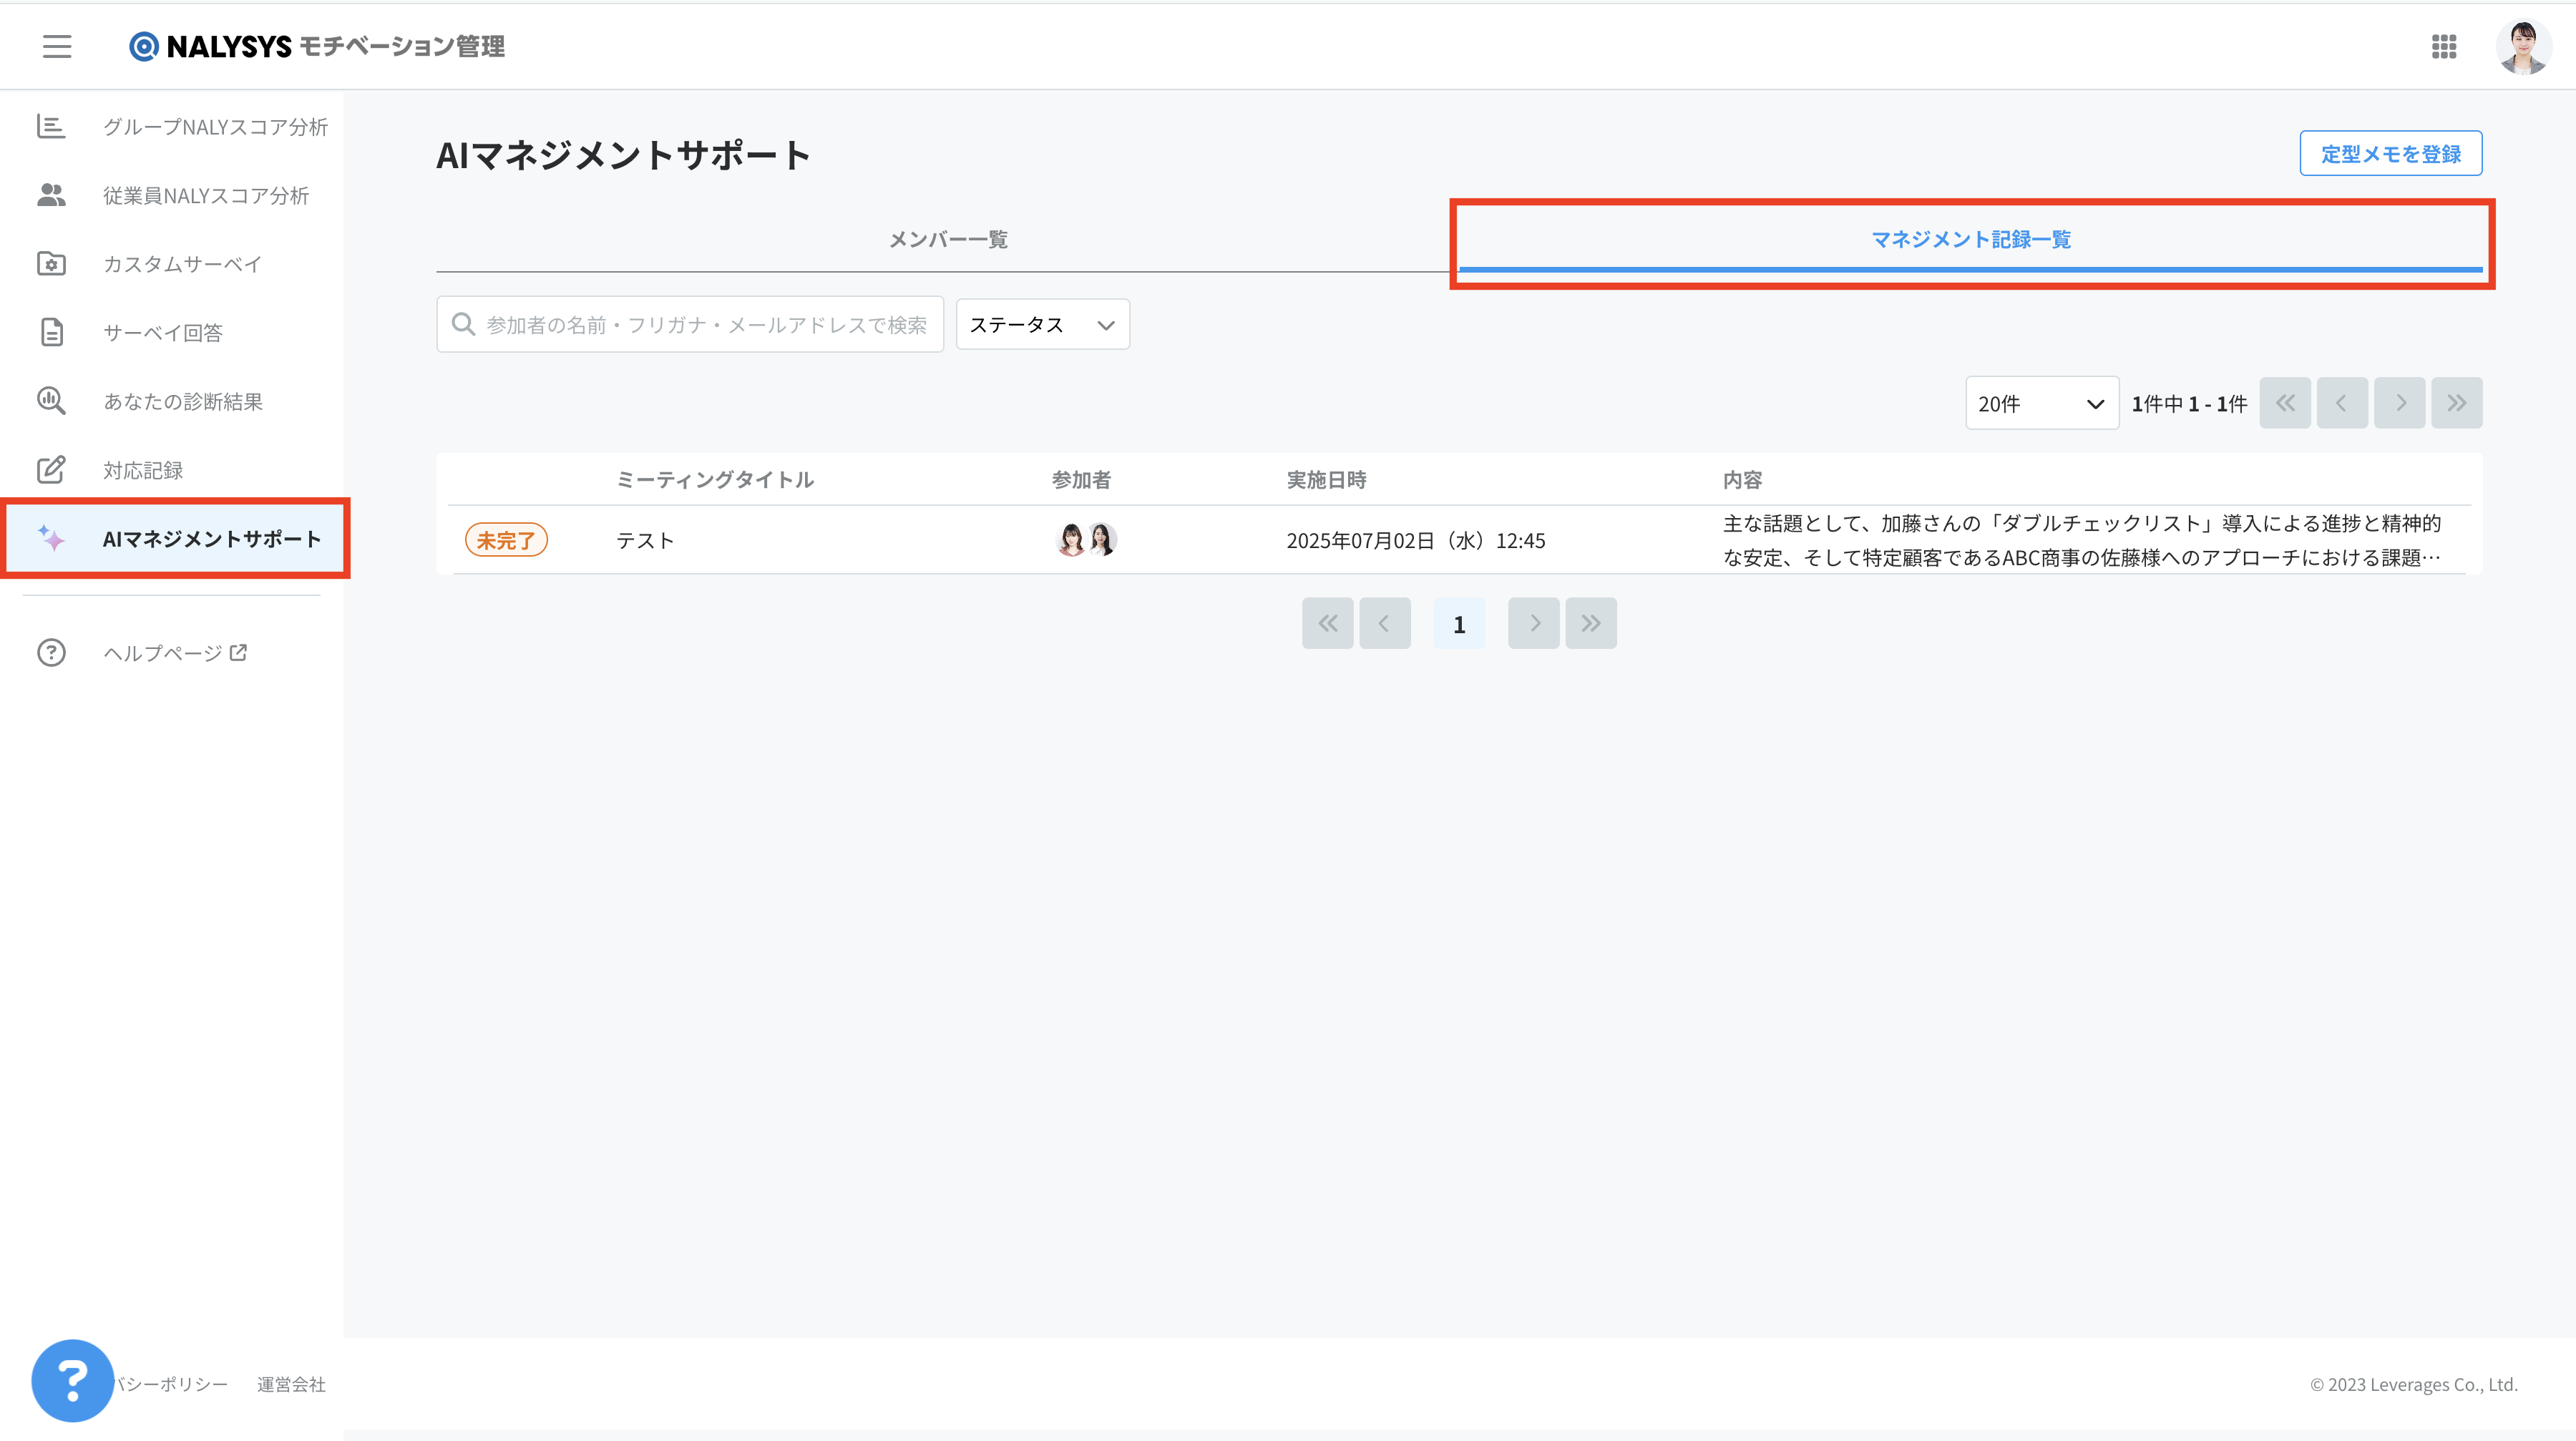Click the custom survey folder icon
Image resolution: width=2576 pixels, height=1441 pixels.
pos(51,263)
